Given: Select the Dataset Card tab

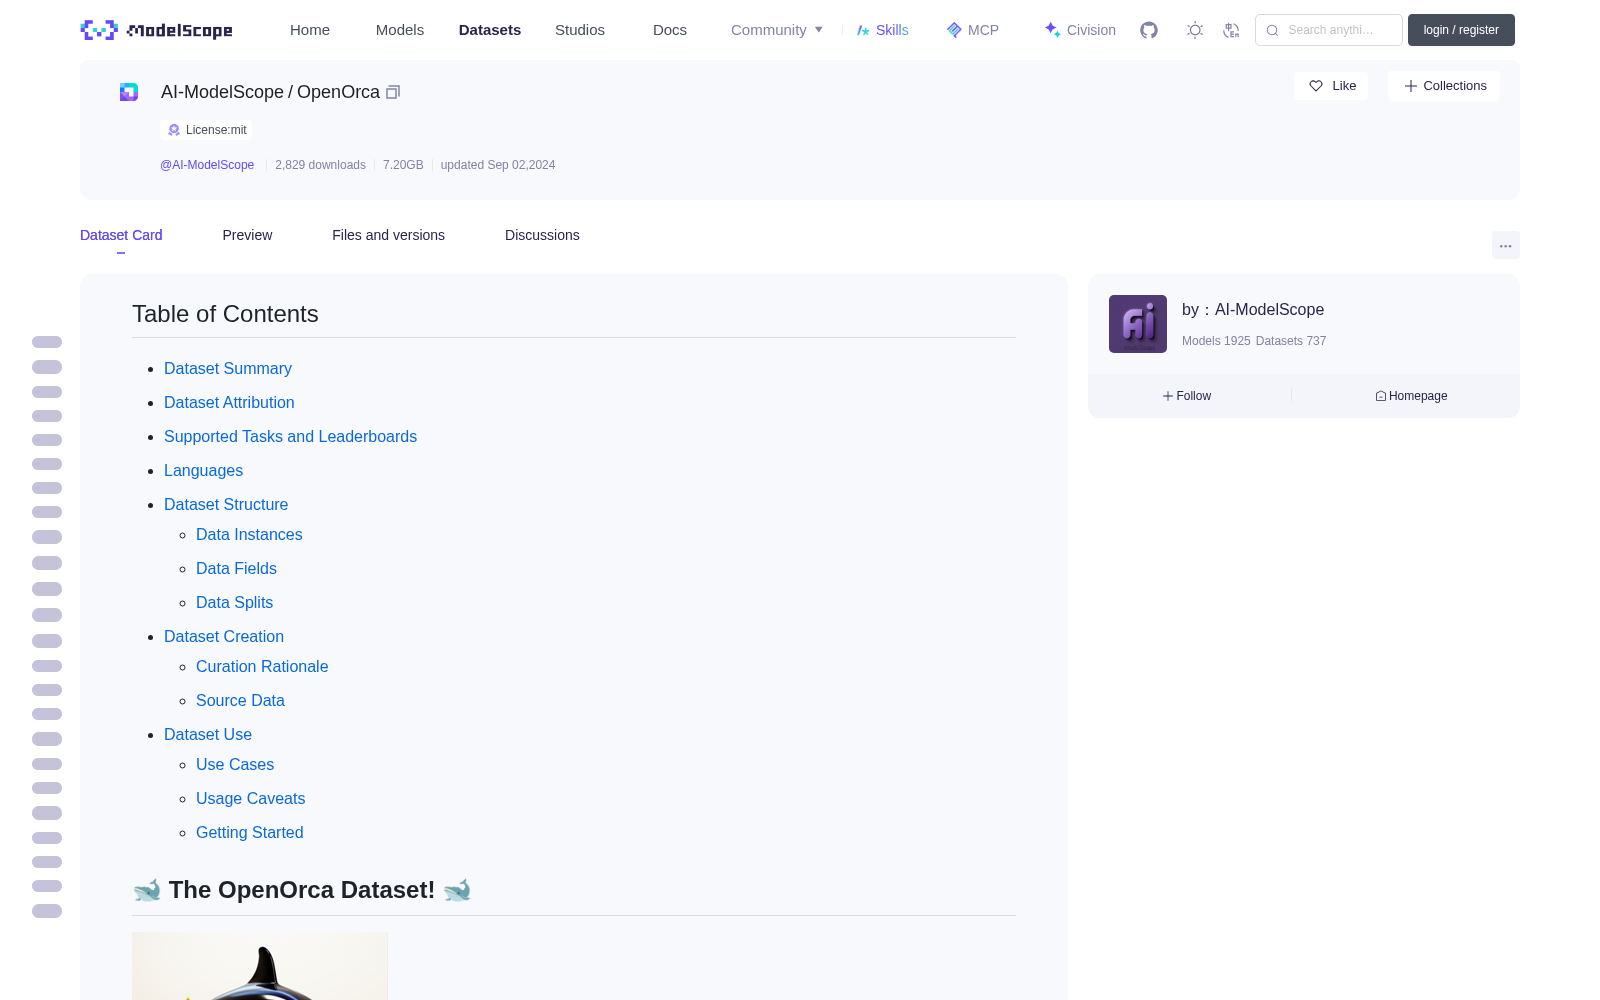Looking at the screenshot, I should [121, 235].
